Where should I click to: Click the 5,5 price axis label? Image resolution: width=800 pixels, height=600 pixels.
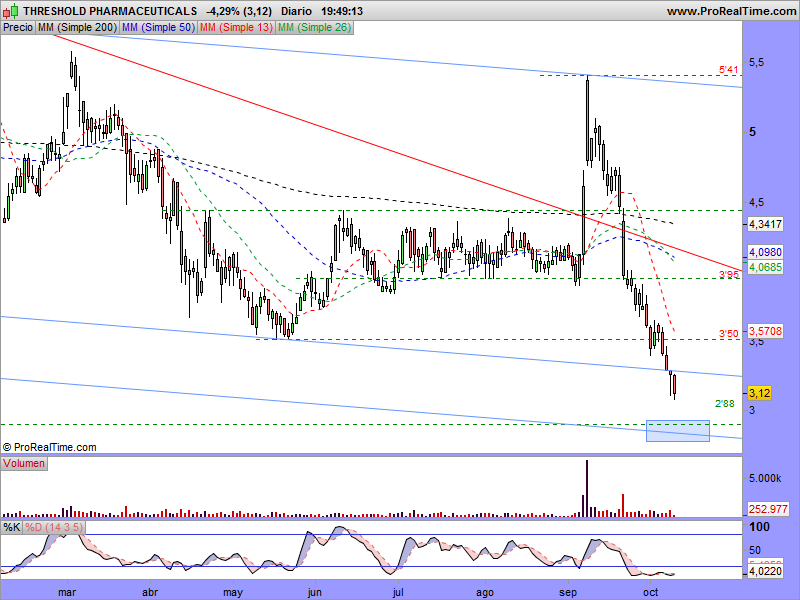point(756,62)
